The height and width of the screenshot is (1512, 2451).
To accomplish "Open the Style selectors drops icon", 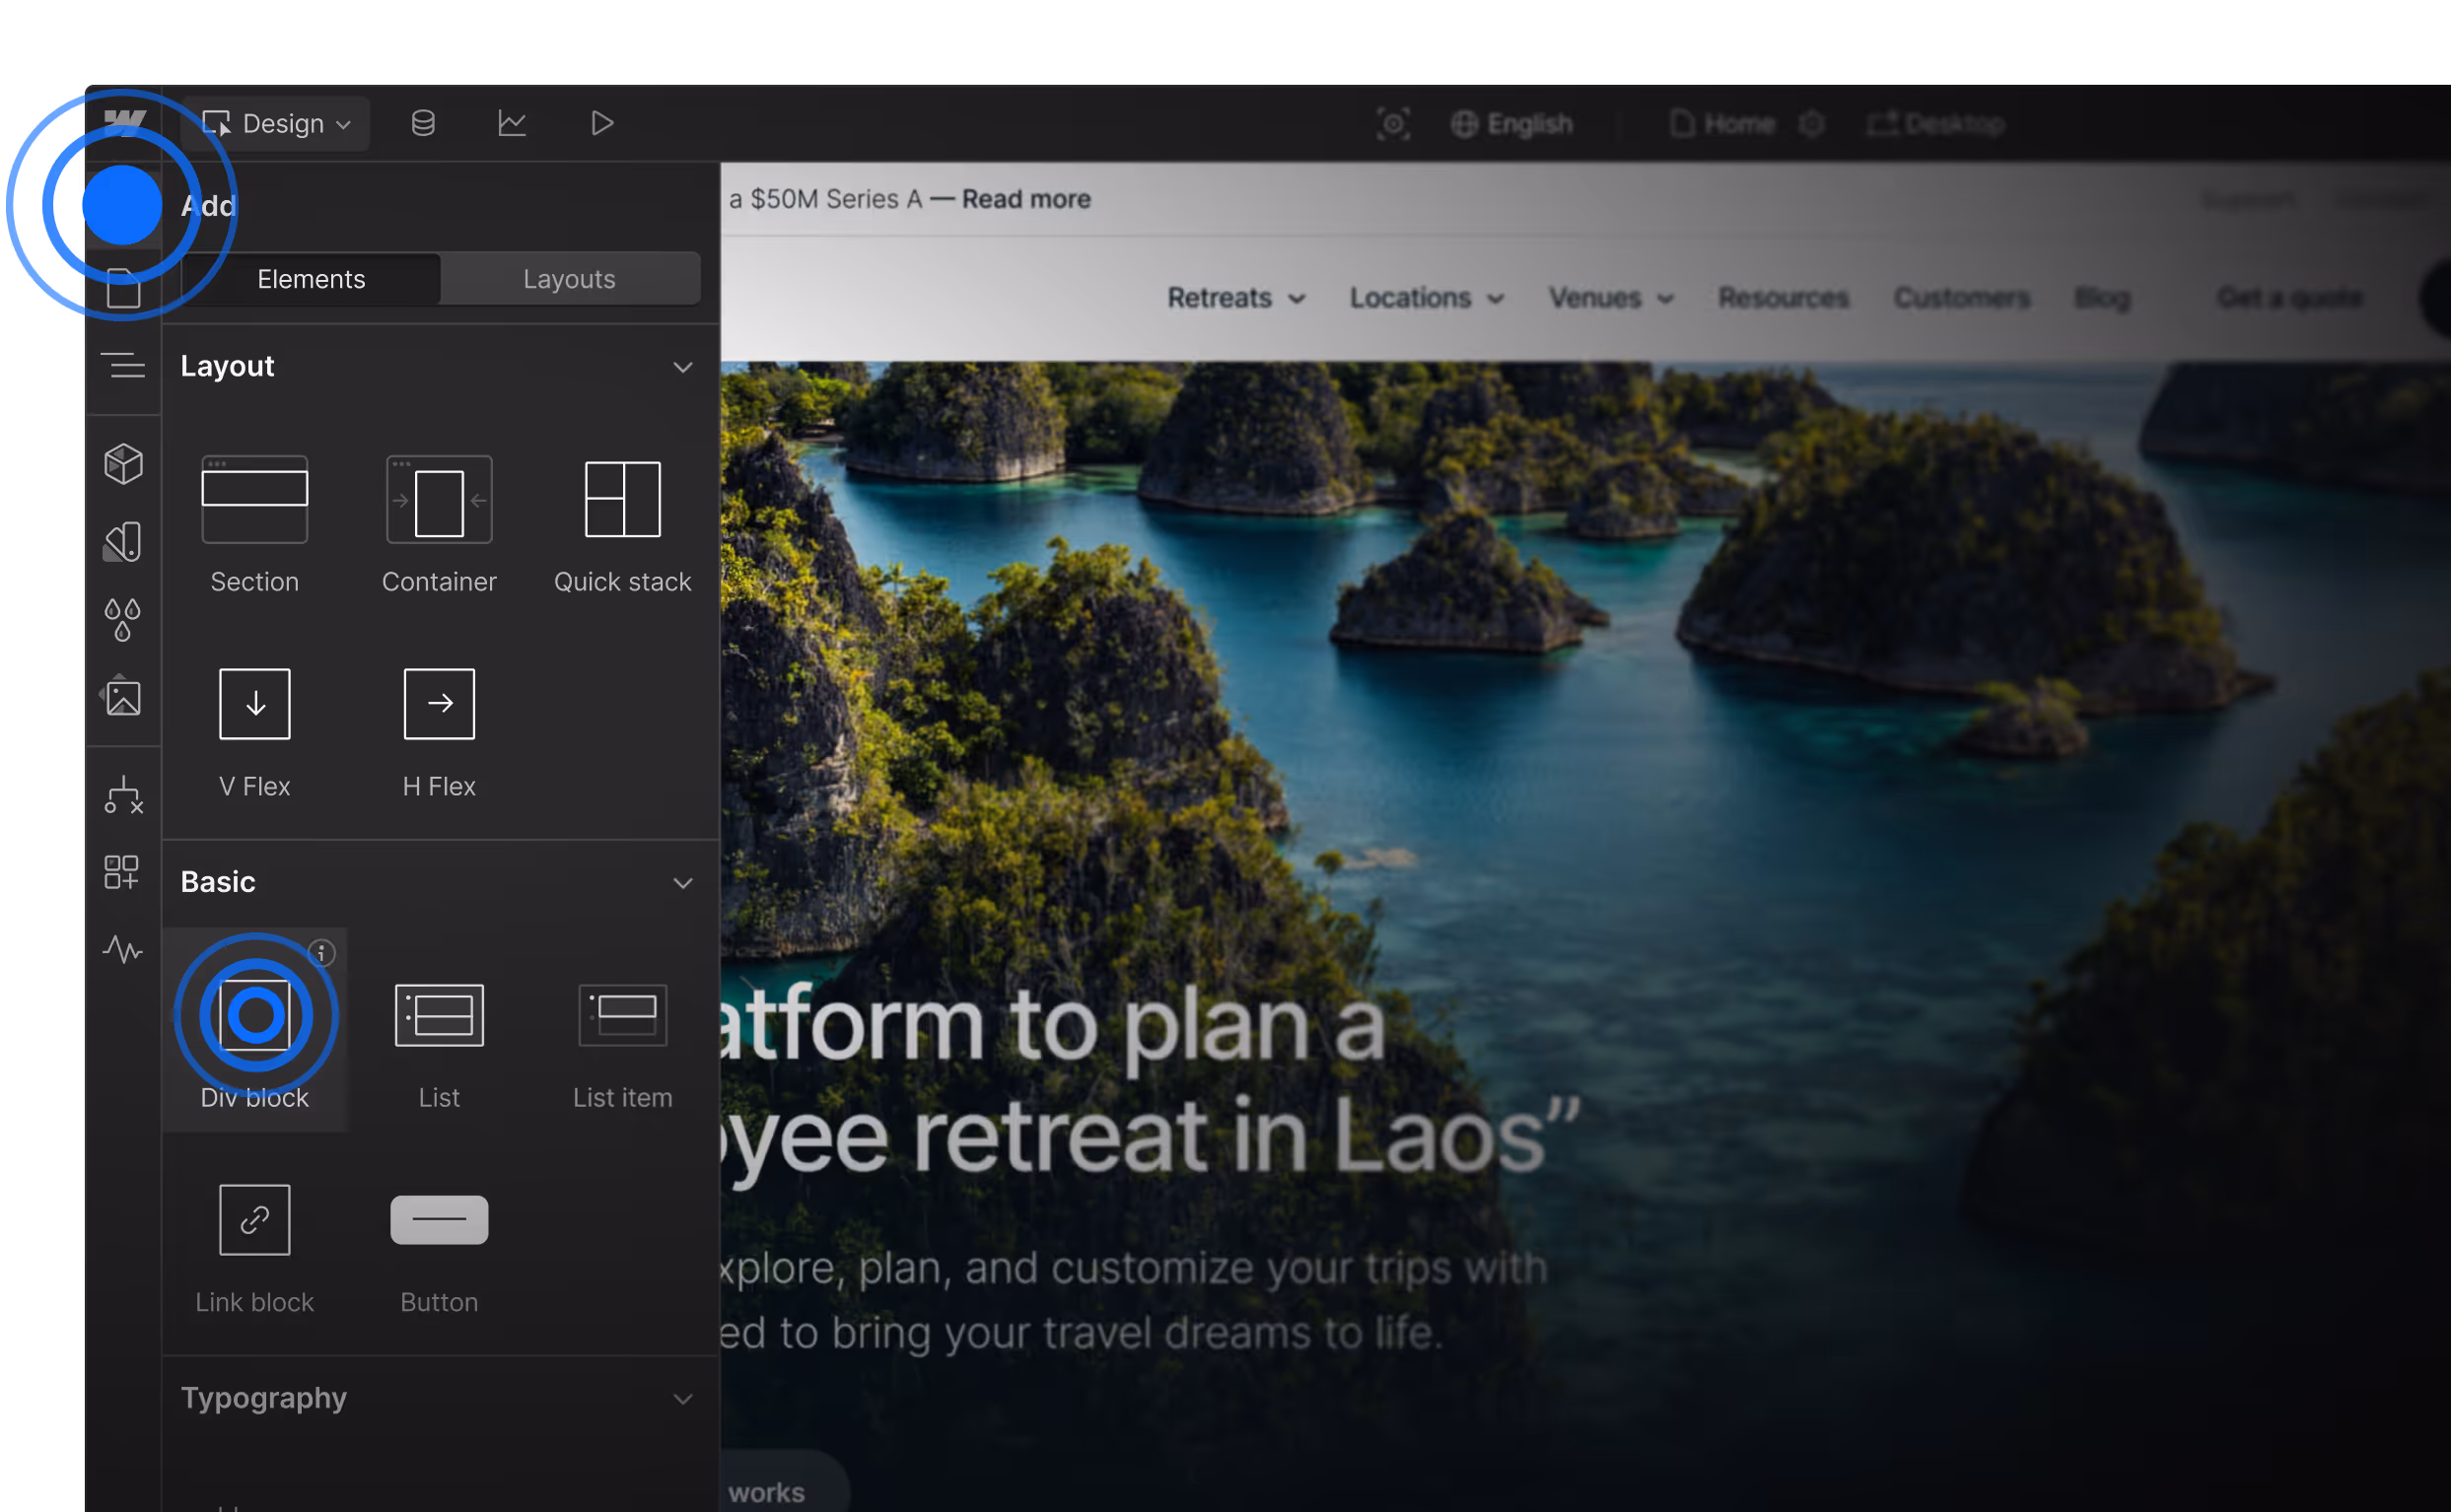I will coord(123,619).
